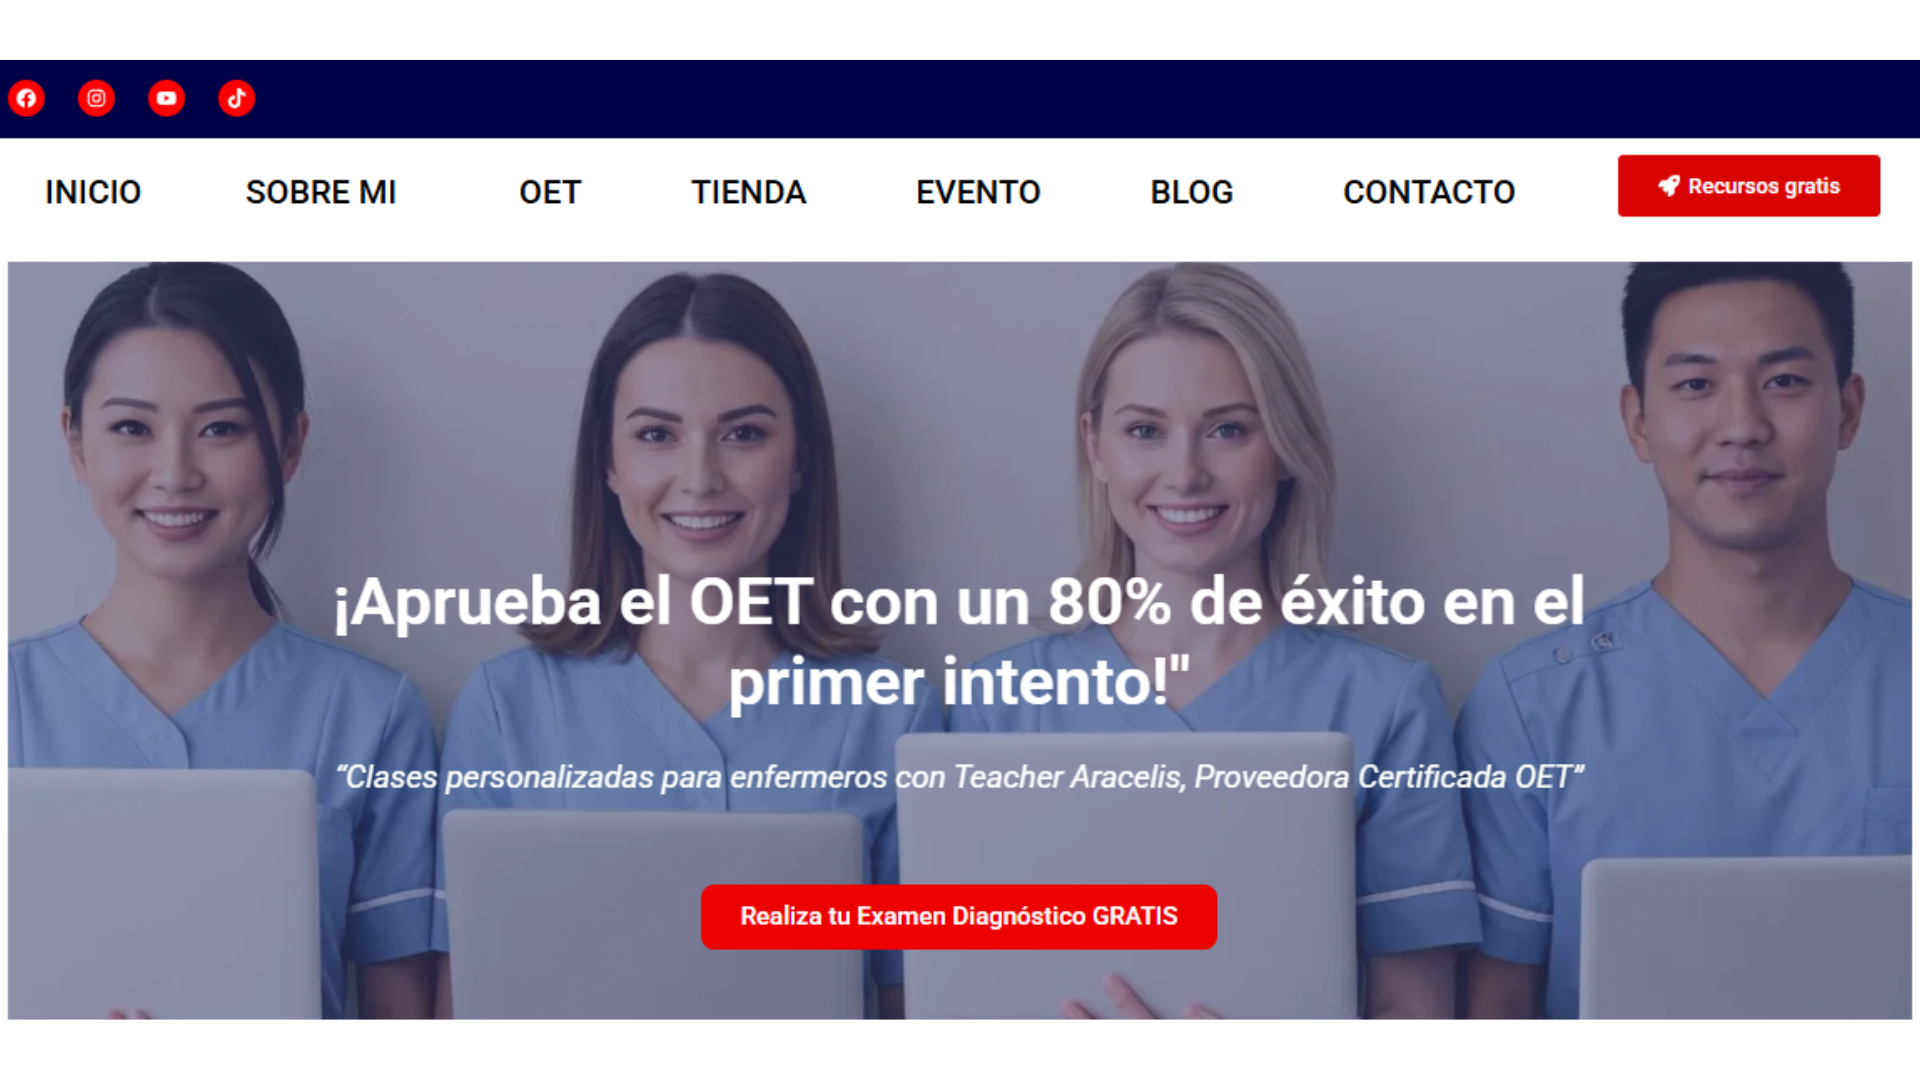Open the Instagram social icon
Viewport: 1920px width, 1080px height.
[97, 98]
